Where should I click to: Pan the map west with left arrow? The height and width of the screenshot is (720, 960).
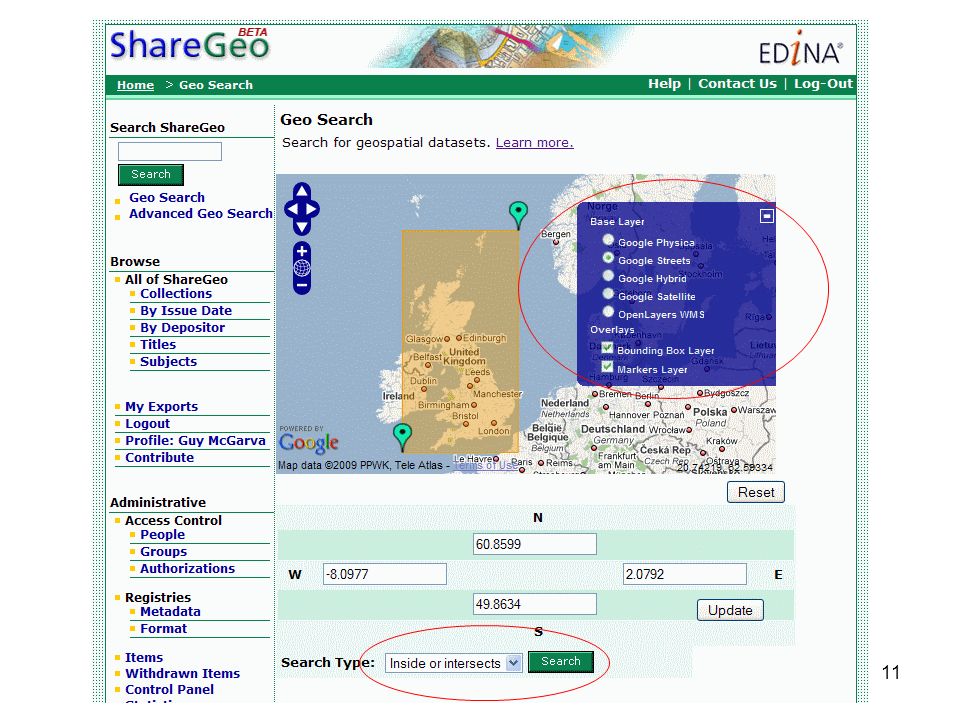(x=292, y=209)
